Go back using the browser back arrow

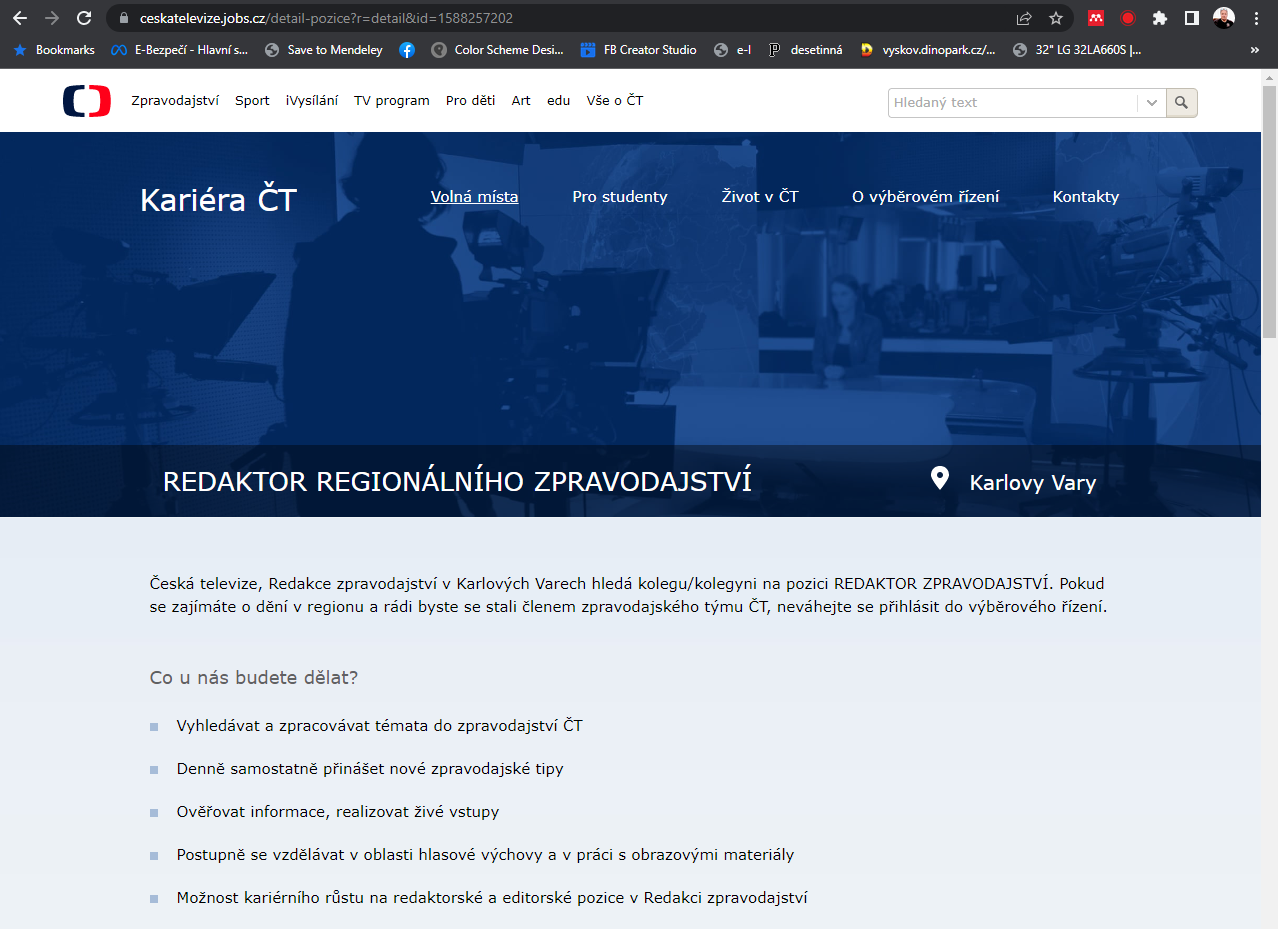coord(20,18)
